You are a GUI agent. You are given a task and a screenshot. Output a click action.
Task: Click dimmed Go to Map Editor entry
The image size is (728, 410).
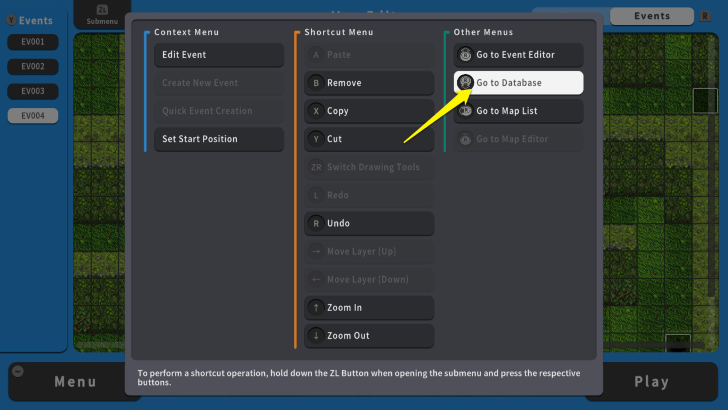click(518, 139)
